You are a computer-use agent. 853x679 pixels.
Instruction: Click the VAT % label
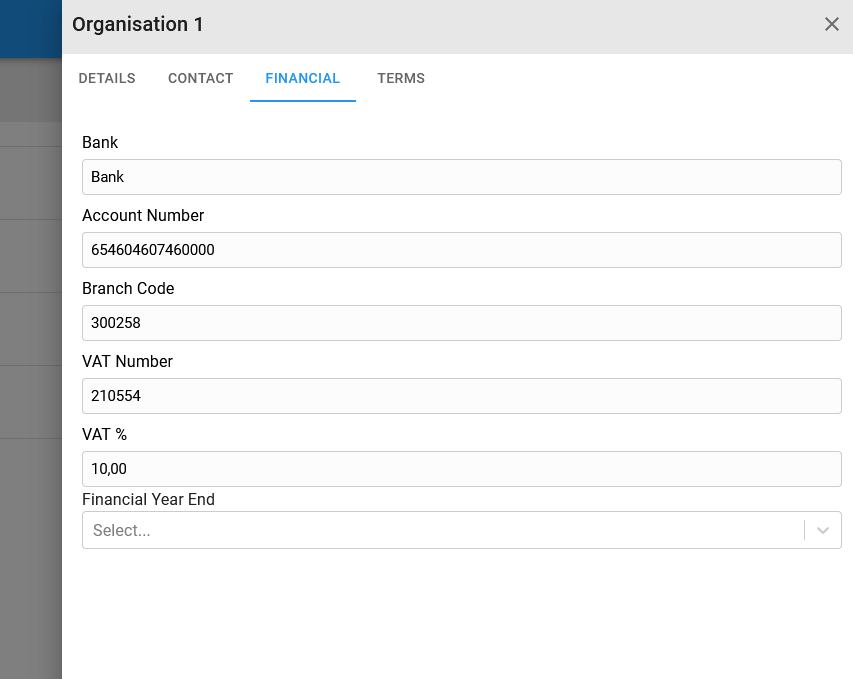tap(104, 434)
